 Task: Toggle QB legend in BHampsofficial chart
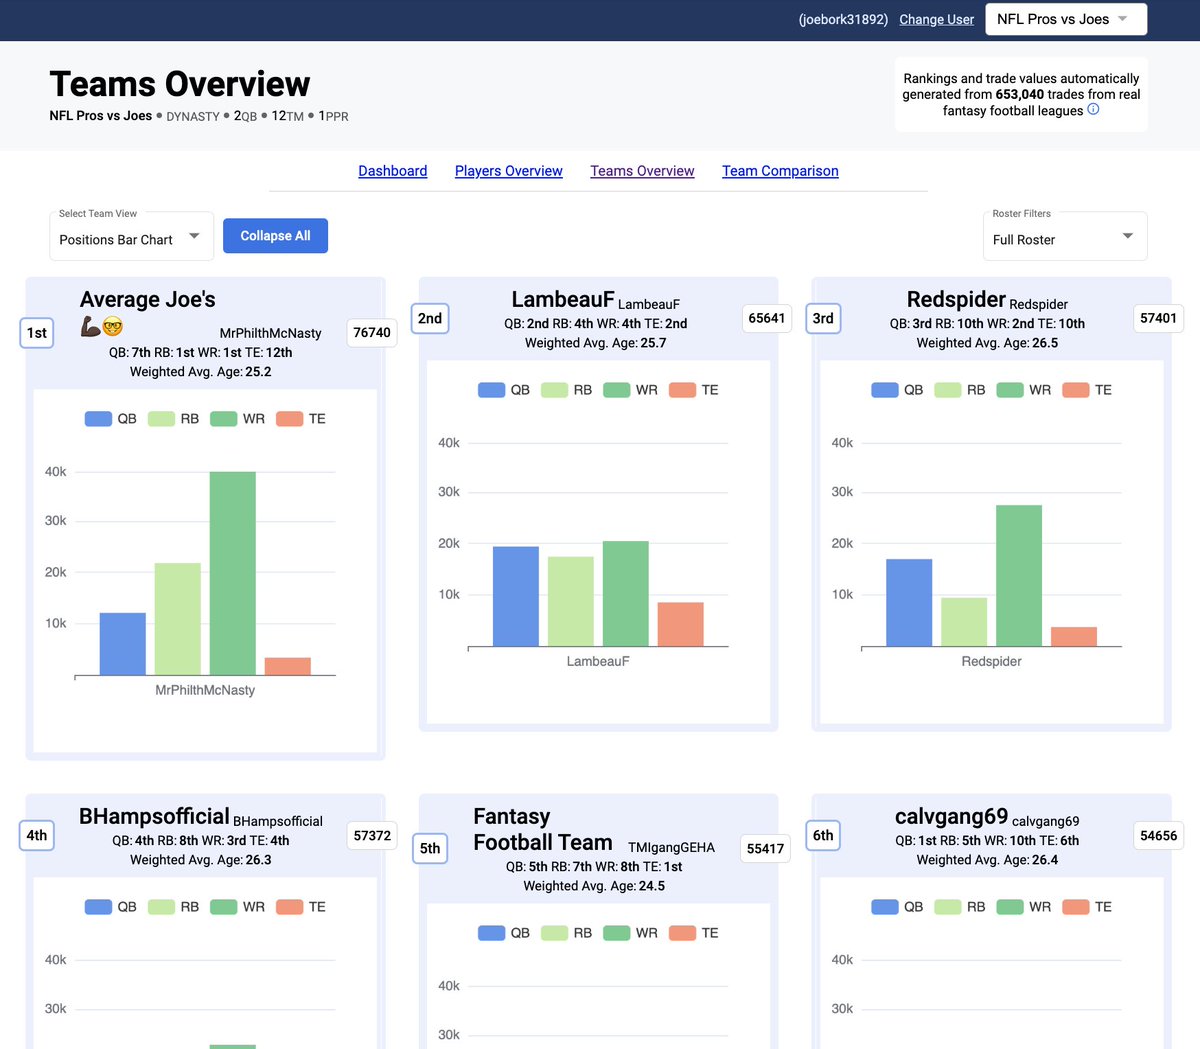(110, 907)
